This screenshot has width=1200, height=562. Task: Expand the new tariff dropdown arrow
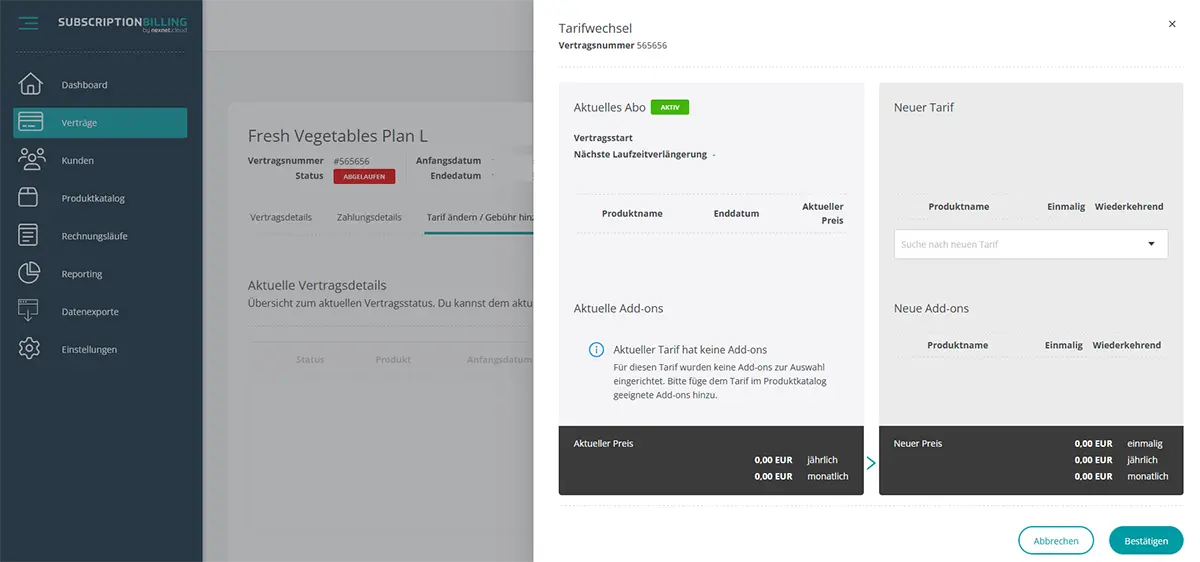(x=1151, y=244)
